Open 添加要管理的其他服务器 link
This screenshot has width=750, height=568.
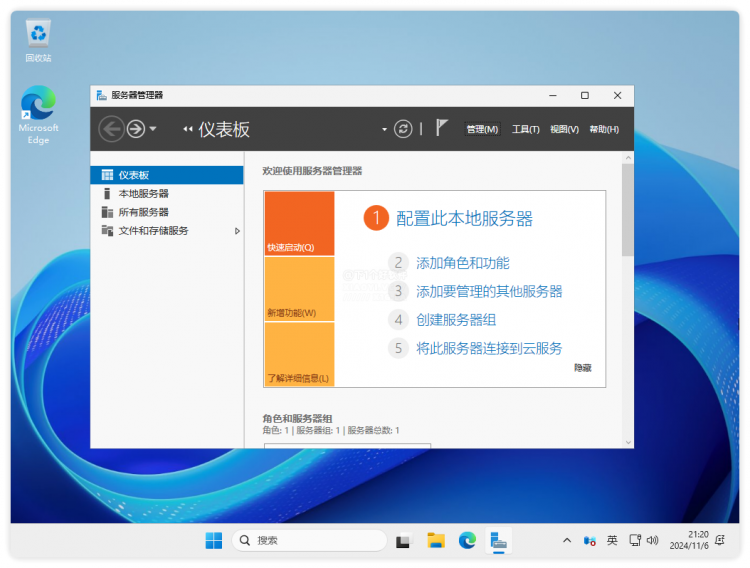coord(489,291)
